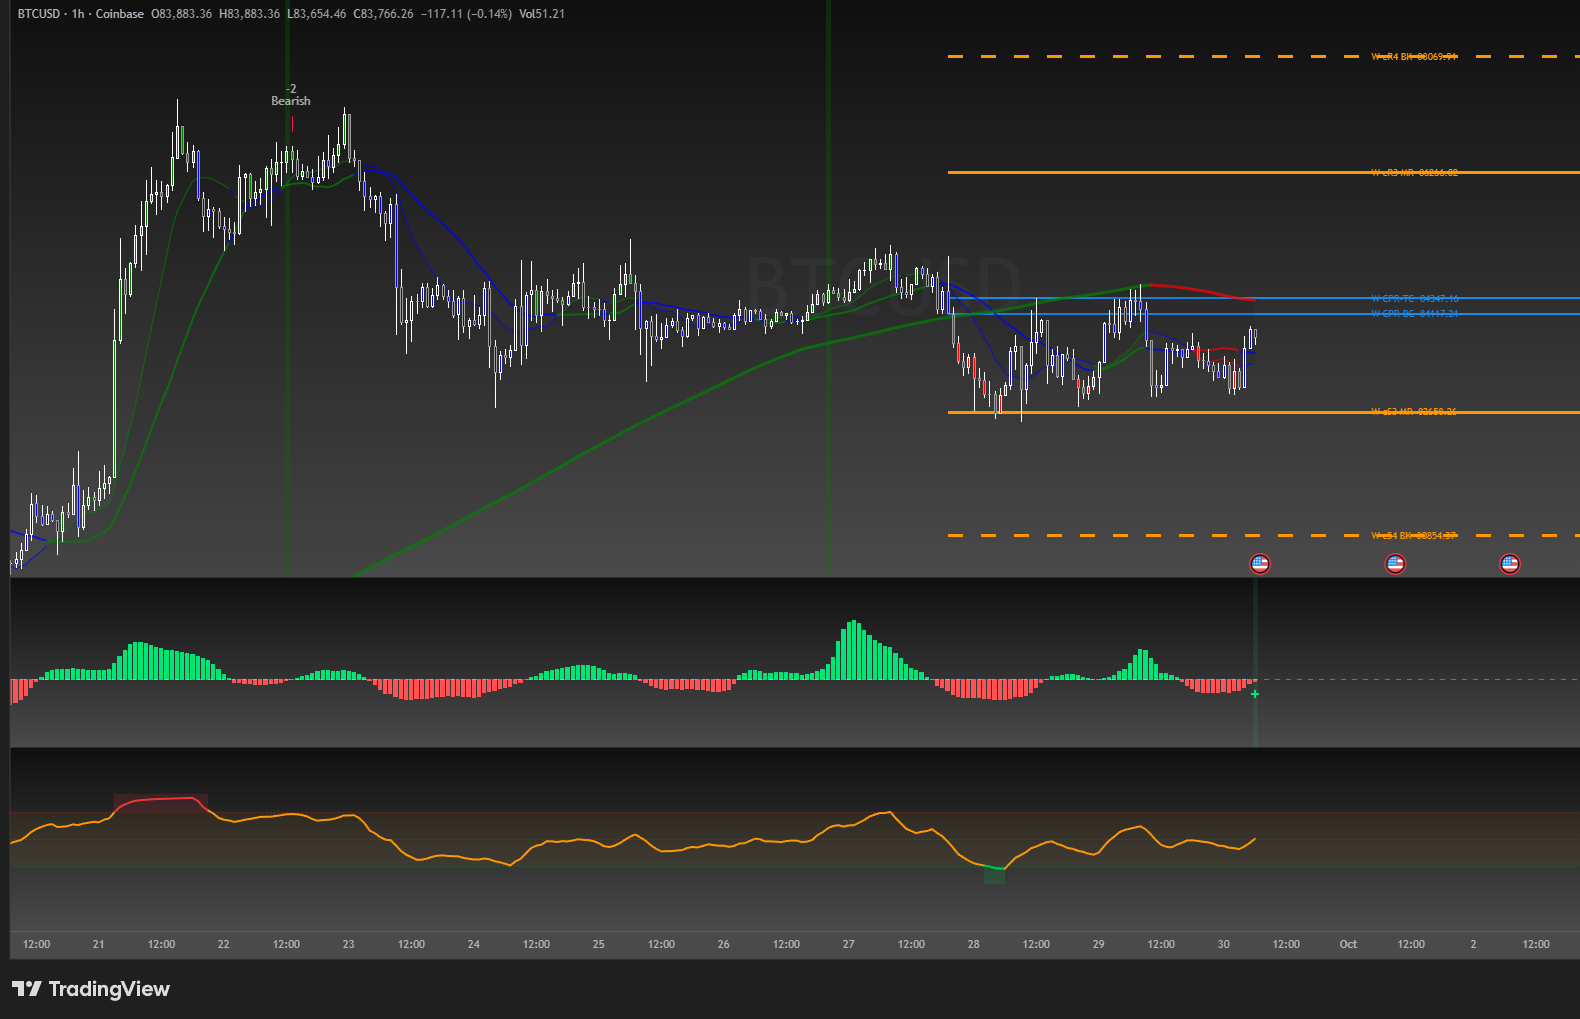Select the W eS3 MR 82658.36 level label
The image size is (1580, 1019).
click(1414, 412)
